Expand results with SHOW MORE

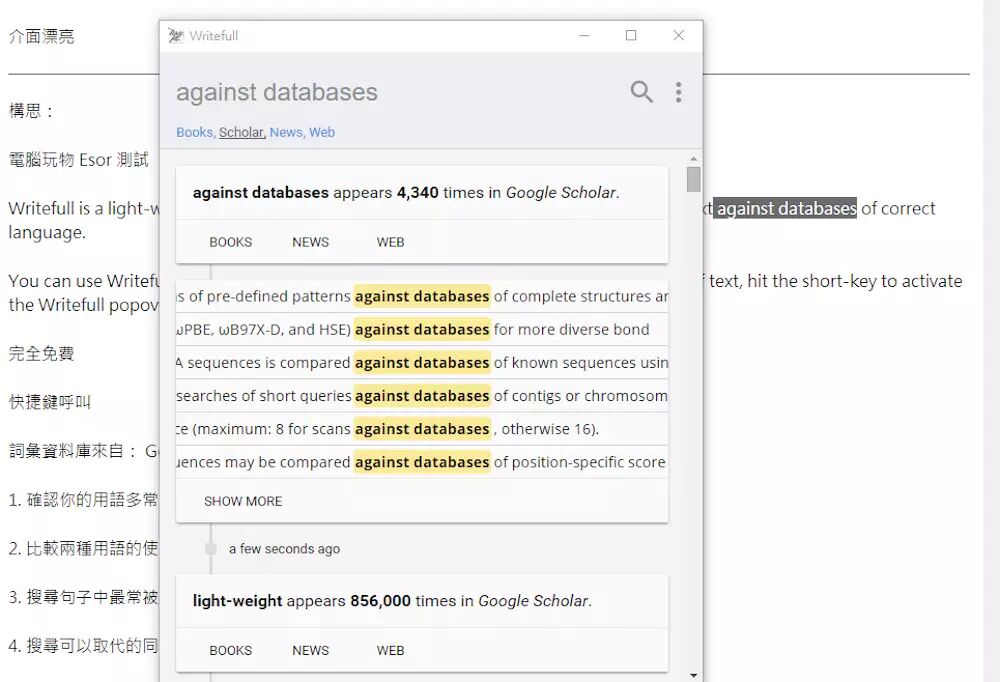click(x=243, y=501)
